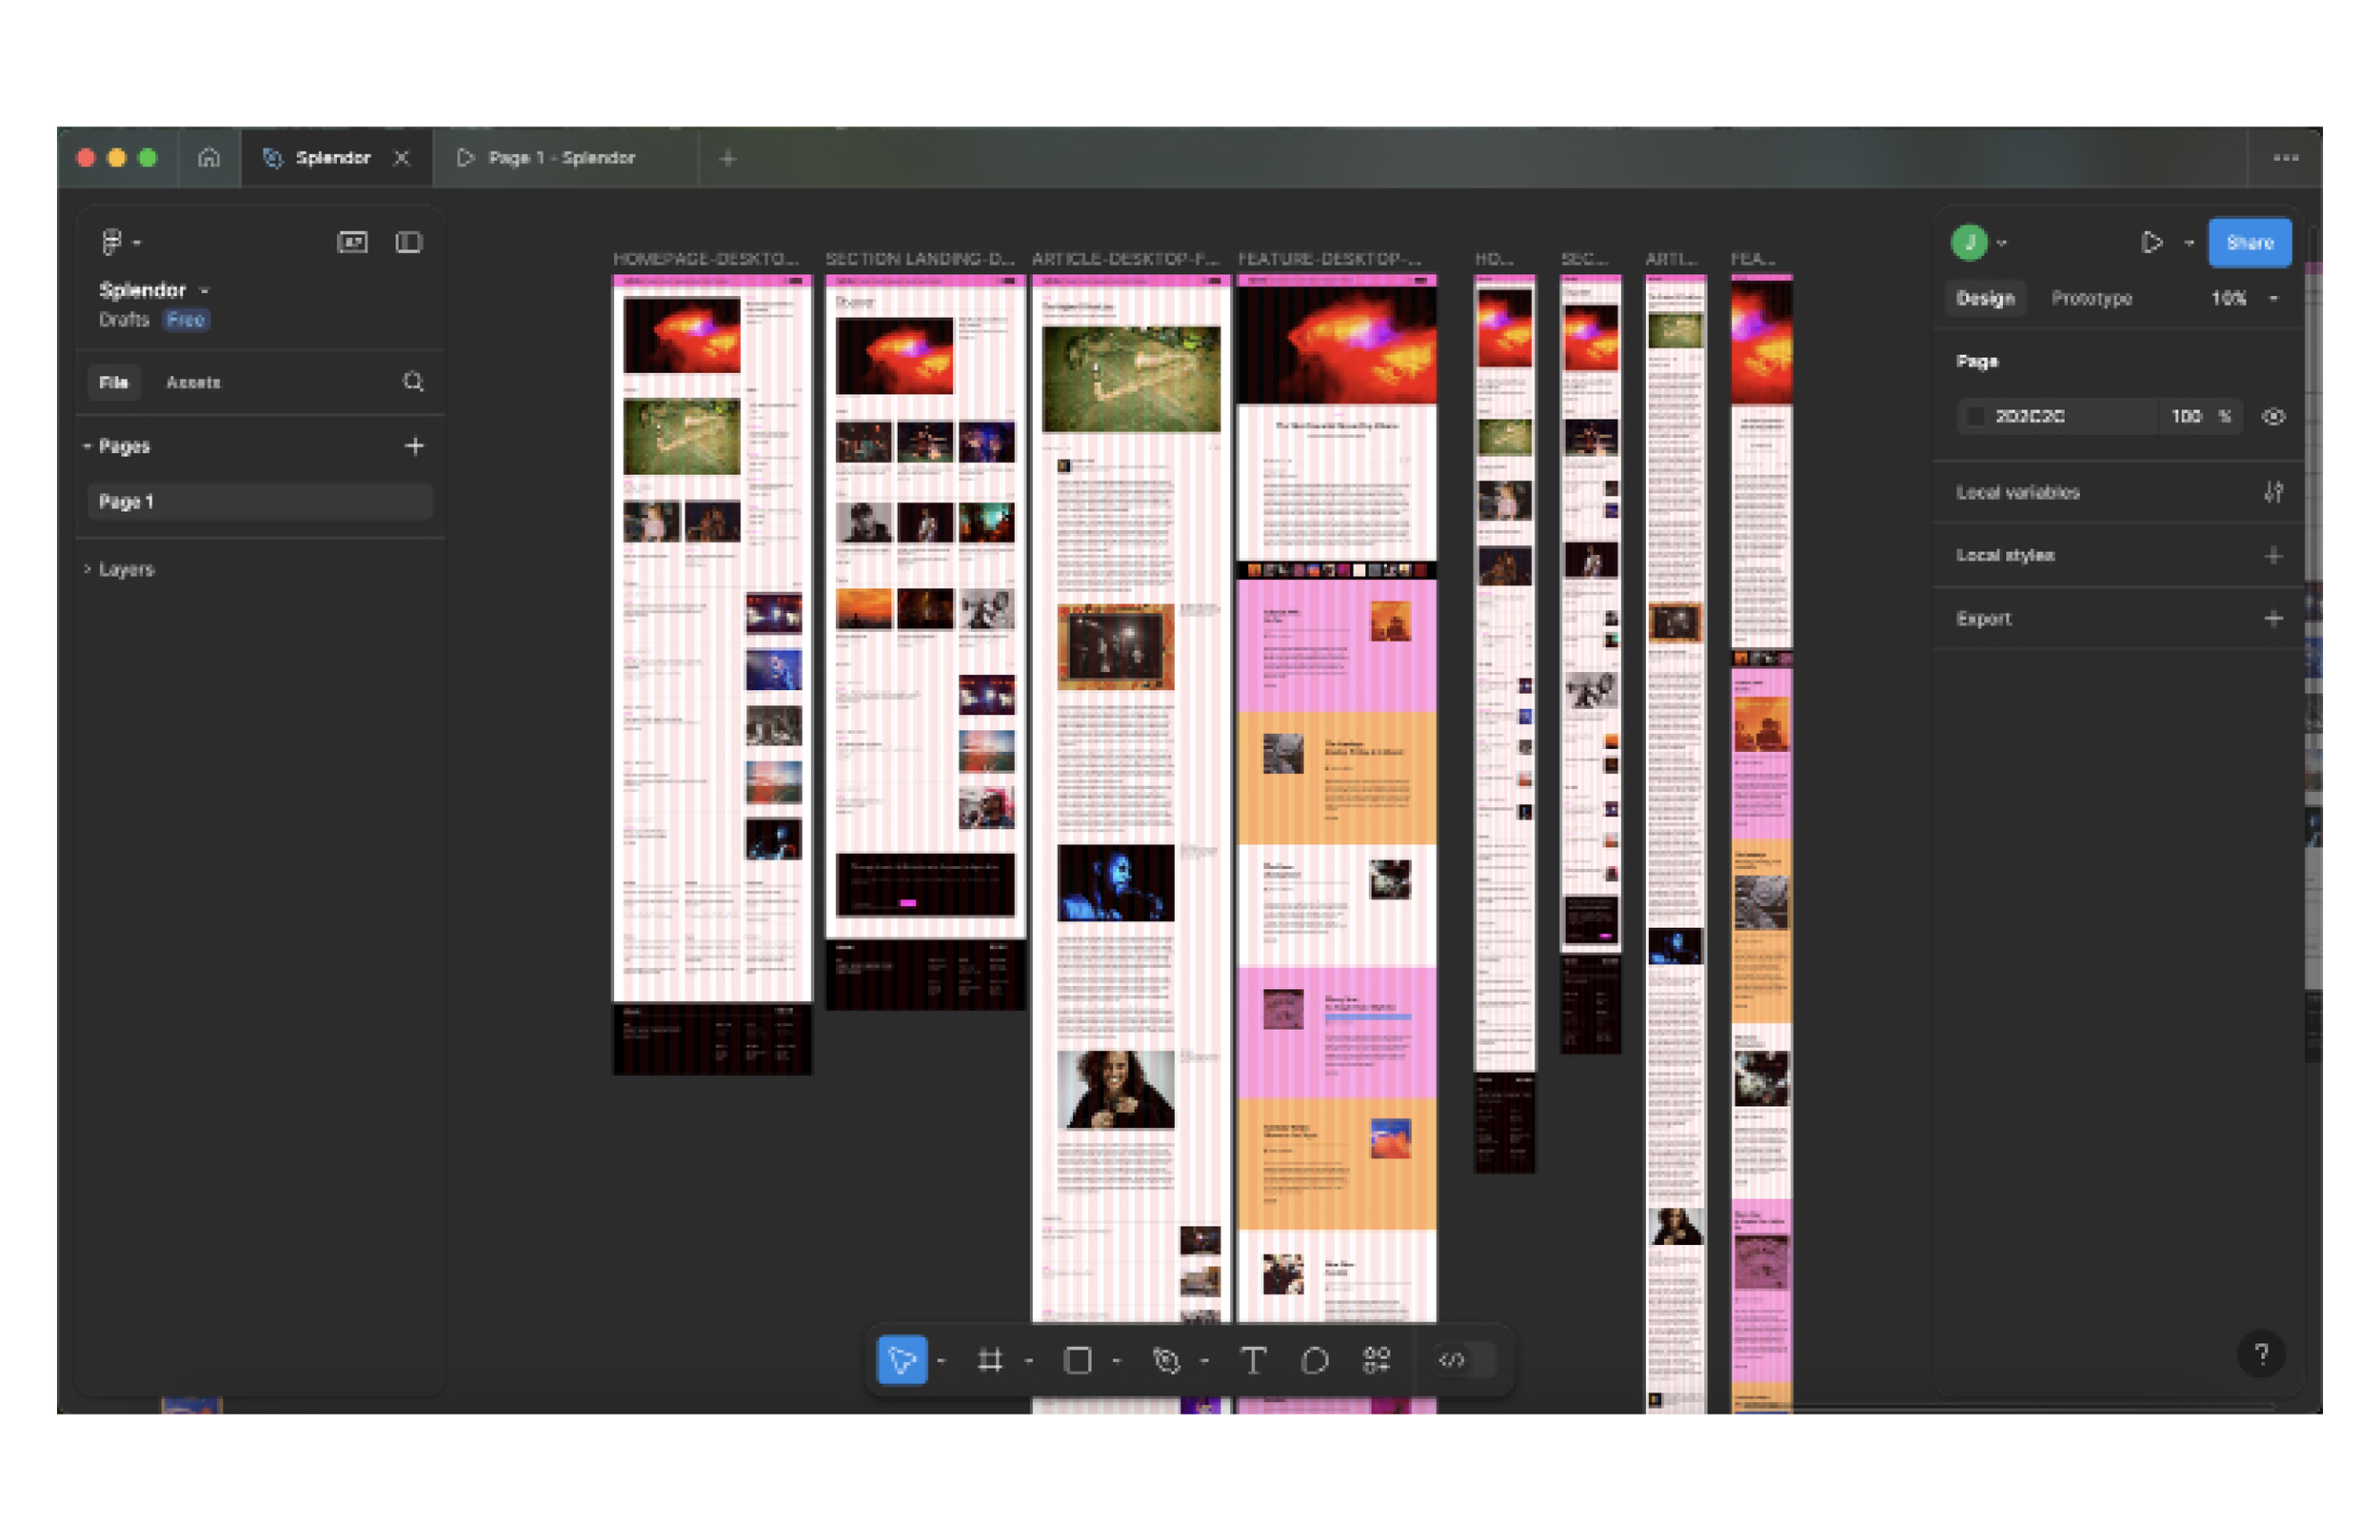
Task: Open Local variables settings icon
Action: (2274, 492)
